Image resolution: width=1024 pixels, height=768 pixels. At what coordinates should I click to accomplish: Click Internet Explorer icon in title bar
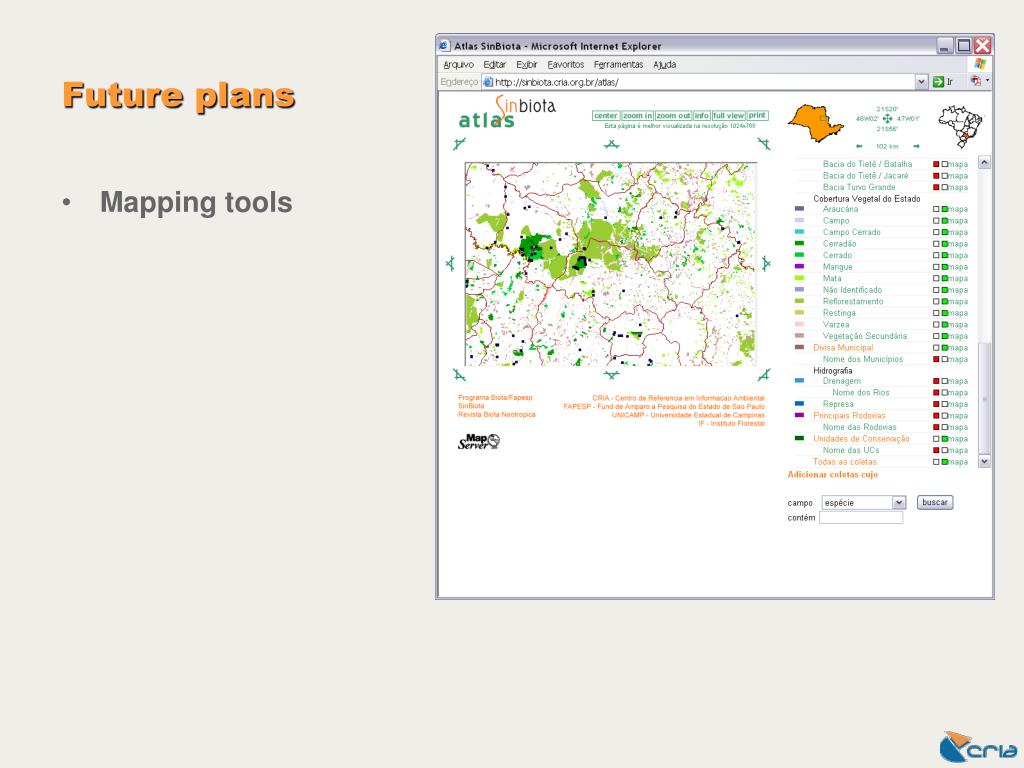click(444, 46)
